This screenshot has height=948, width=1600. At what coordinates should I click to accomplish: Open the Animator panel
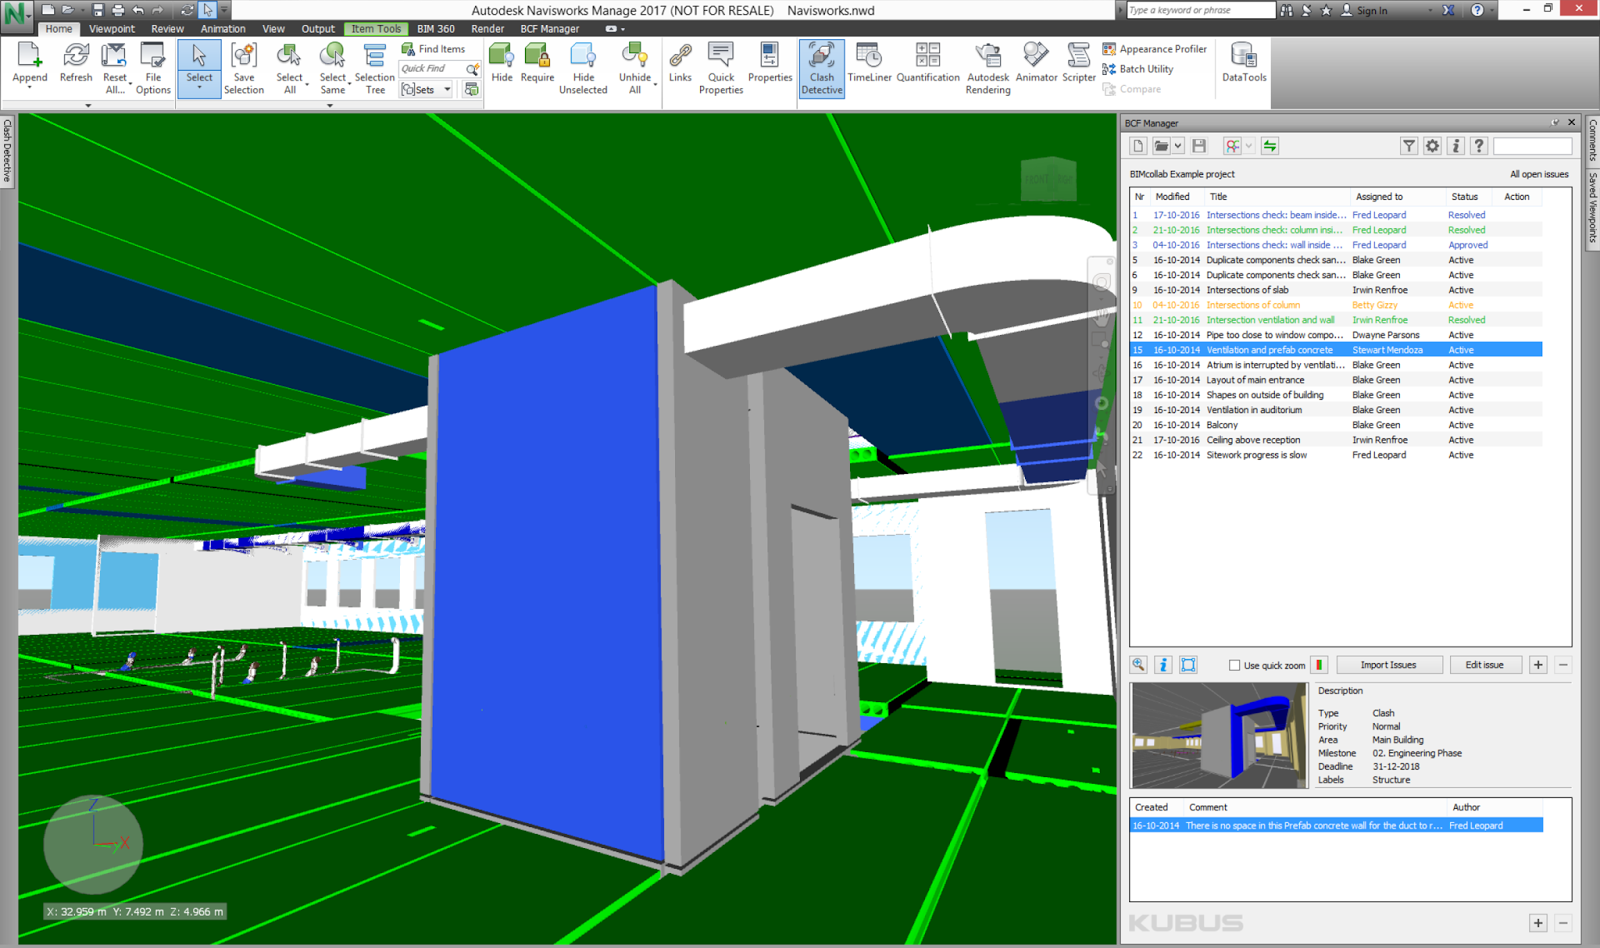[1036, 67]
